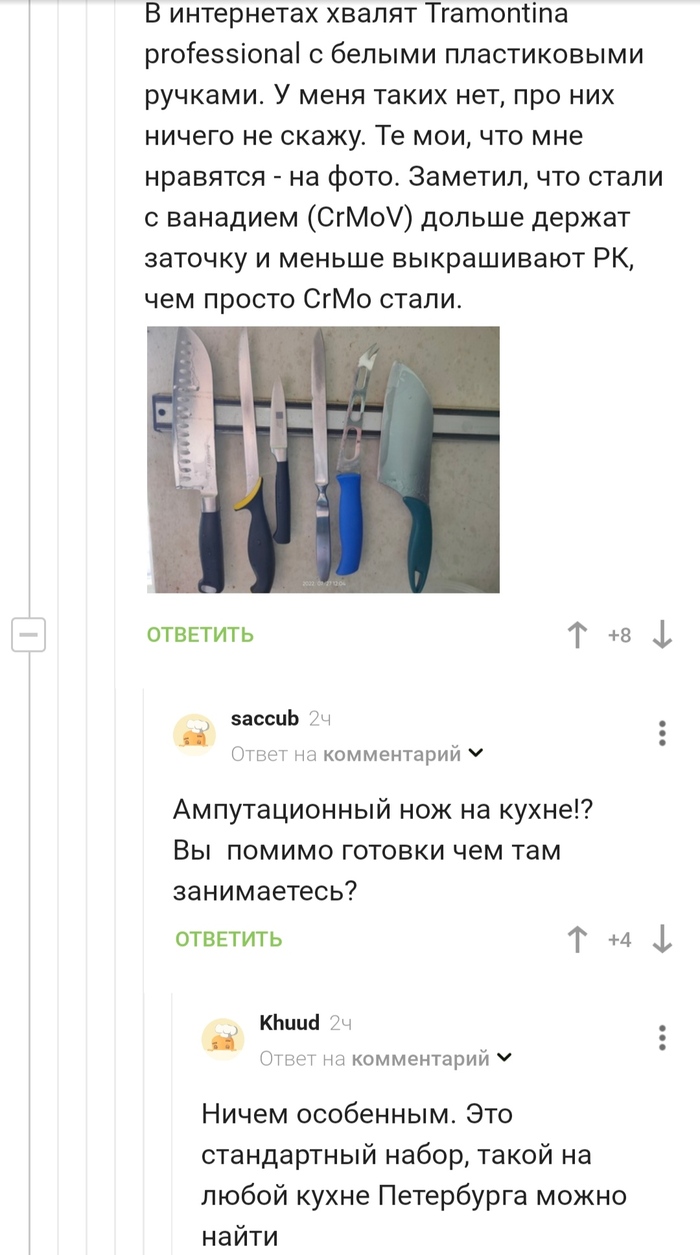Reply to saccub's comment
The width and height of the screenshot is (700, 1255).
(x=229, y=939)
